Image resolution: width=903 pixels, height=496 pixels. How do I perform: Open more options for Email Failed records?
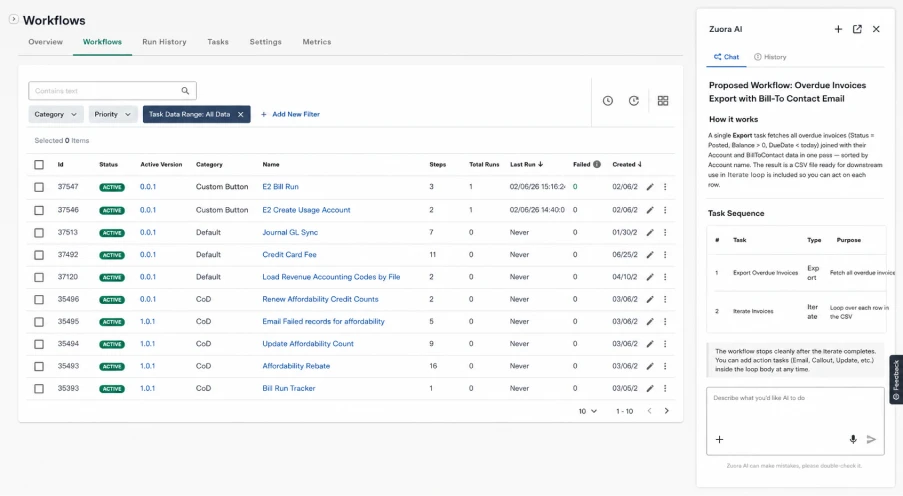tap(665, 322)
